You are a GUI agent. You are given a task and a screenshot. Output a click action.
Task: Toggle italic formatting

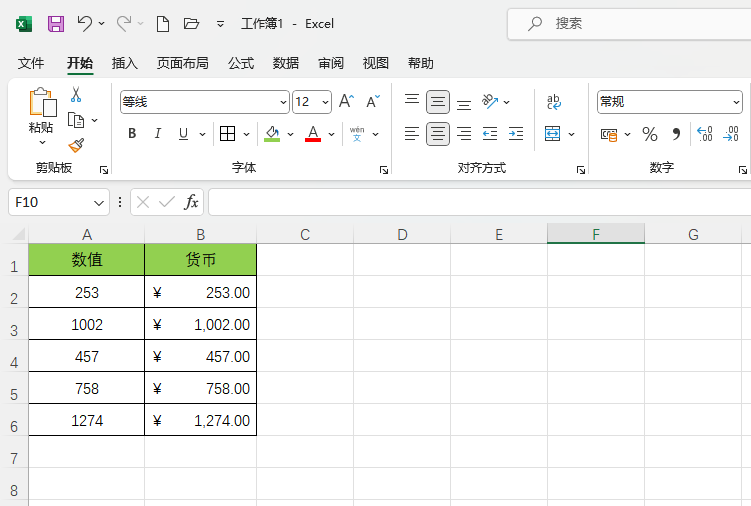pos(158,134)
